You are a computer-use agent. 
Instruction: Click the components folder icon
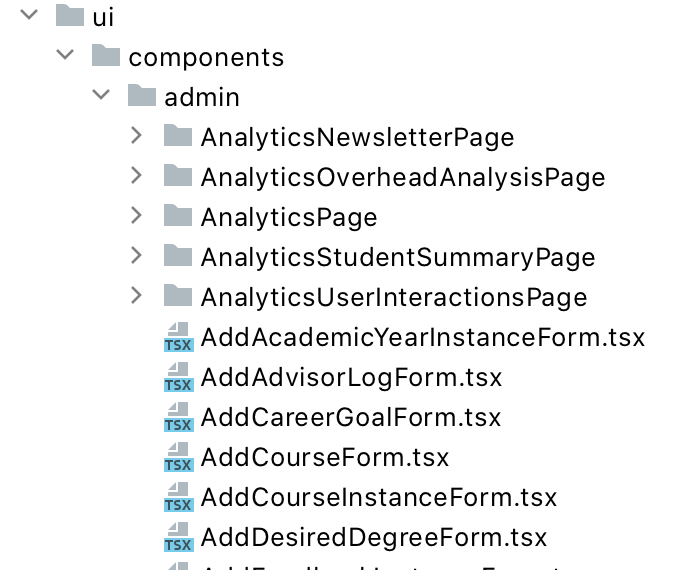(x=105, y=55)
